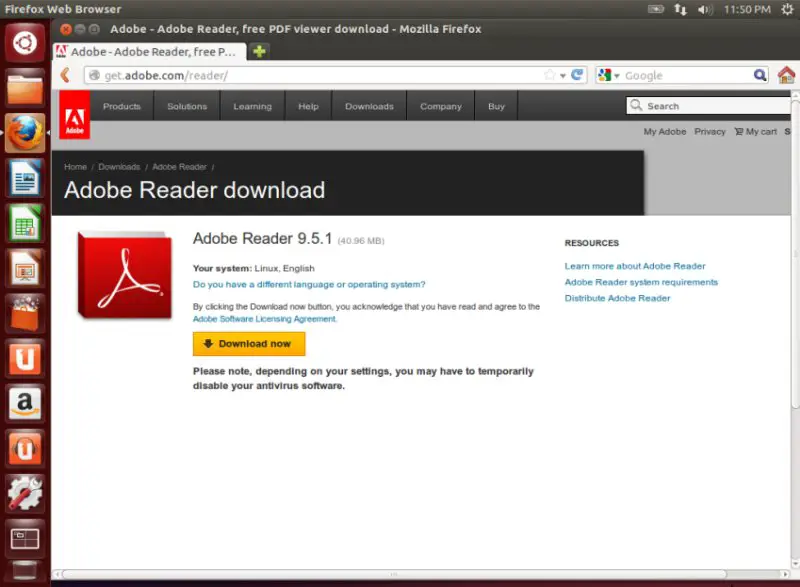Open the Buy menu on Adobe navigation
This screenshot has width=800, height=587.
496,106
